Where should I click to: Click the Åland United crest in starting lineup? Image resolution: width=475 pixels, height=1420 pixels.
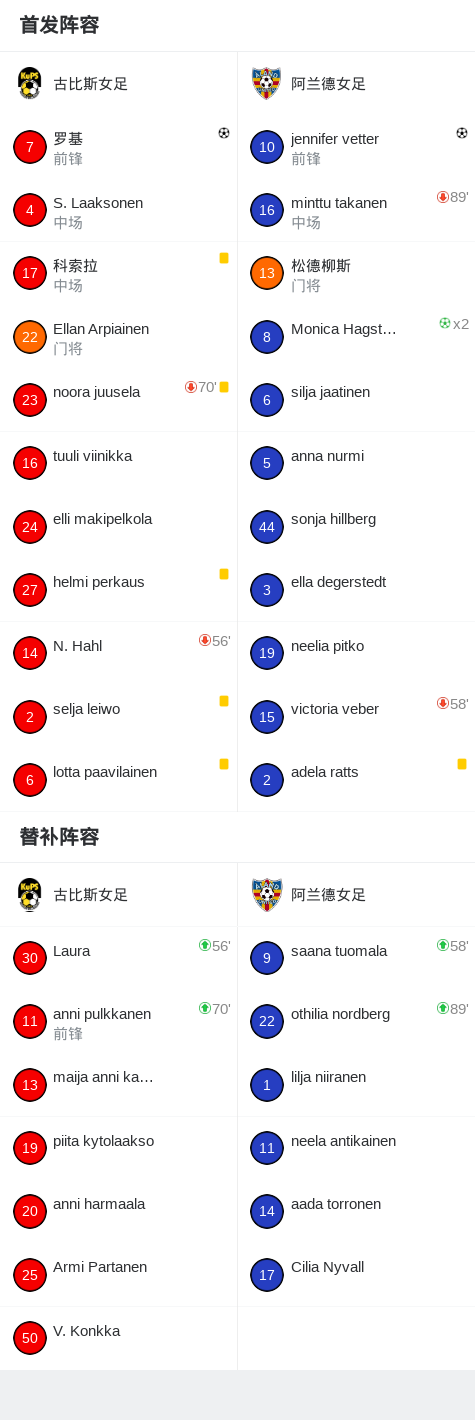coord(267,83)
